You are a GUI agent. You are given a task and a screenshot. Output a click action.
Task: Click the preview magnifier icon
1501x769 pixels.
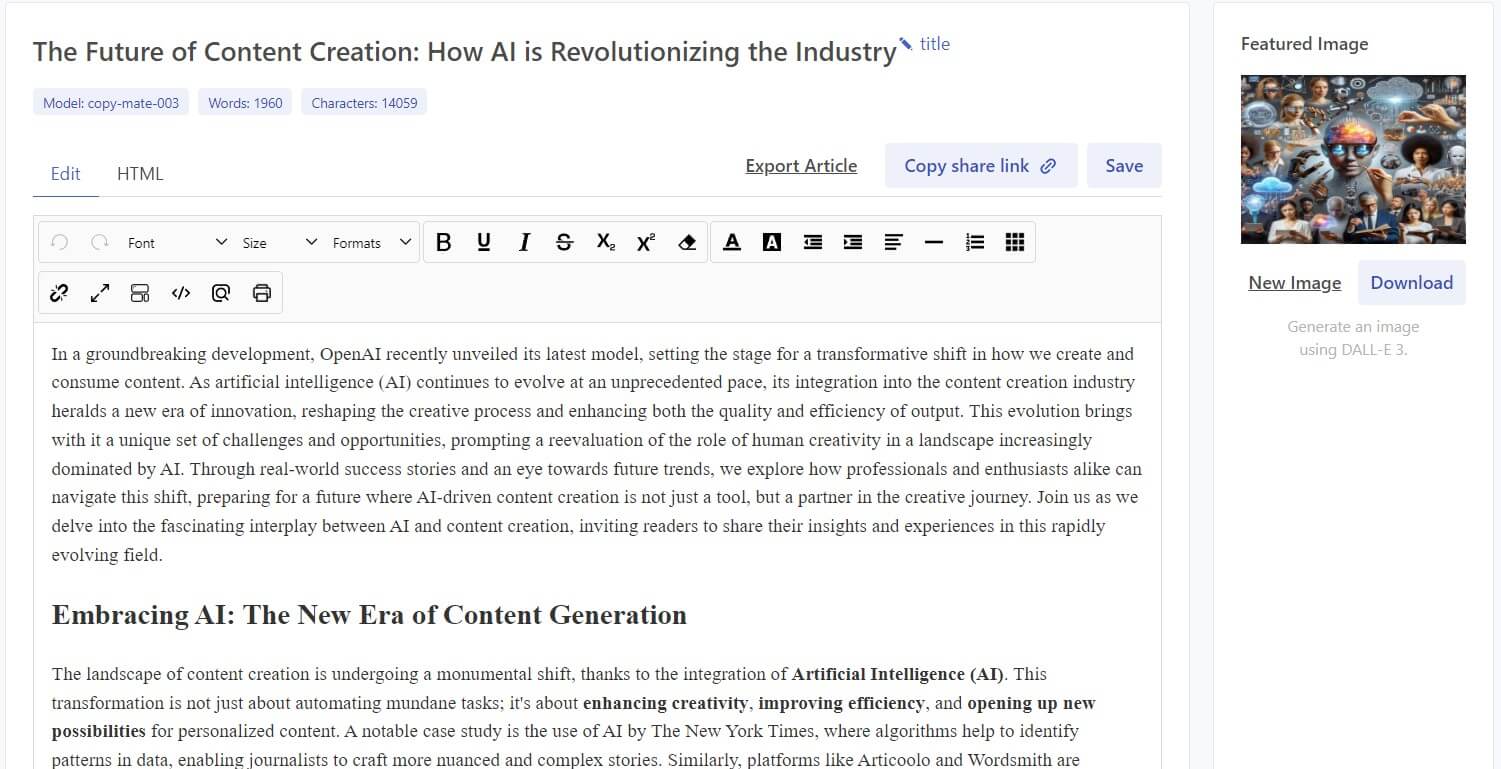pyautogui.click(x=221, y=293)
